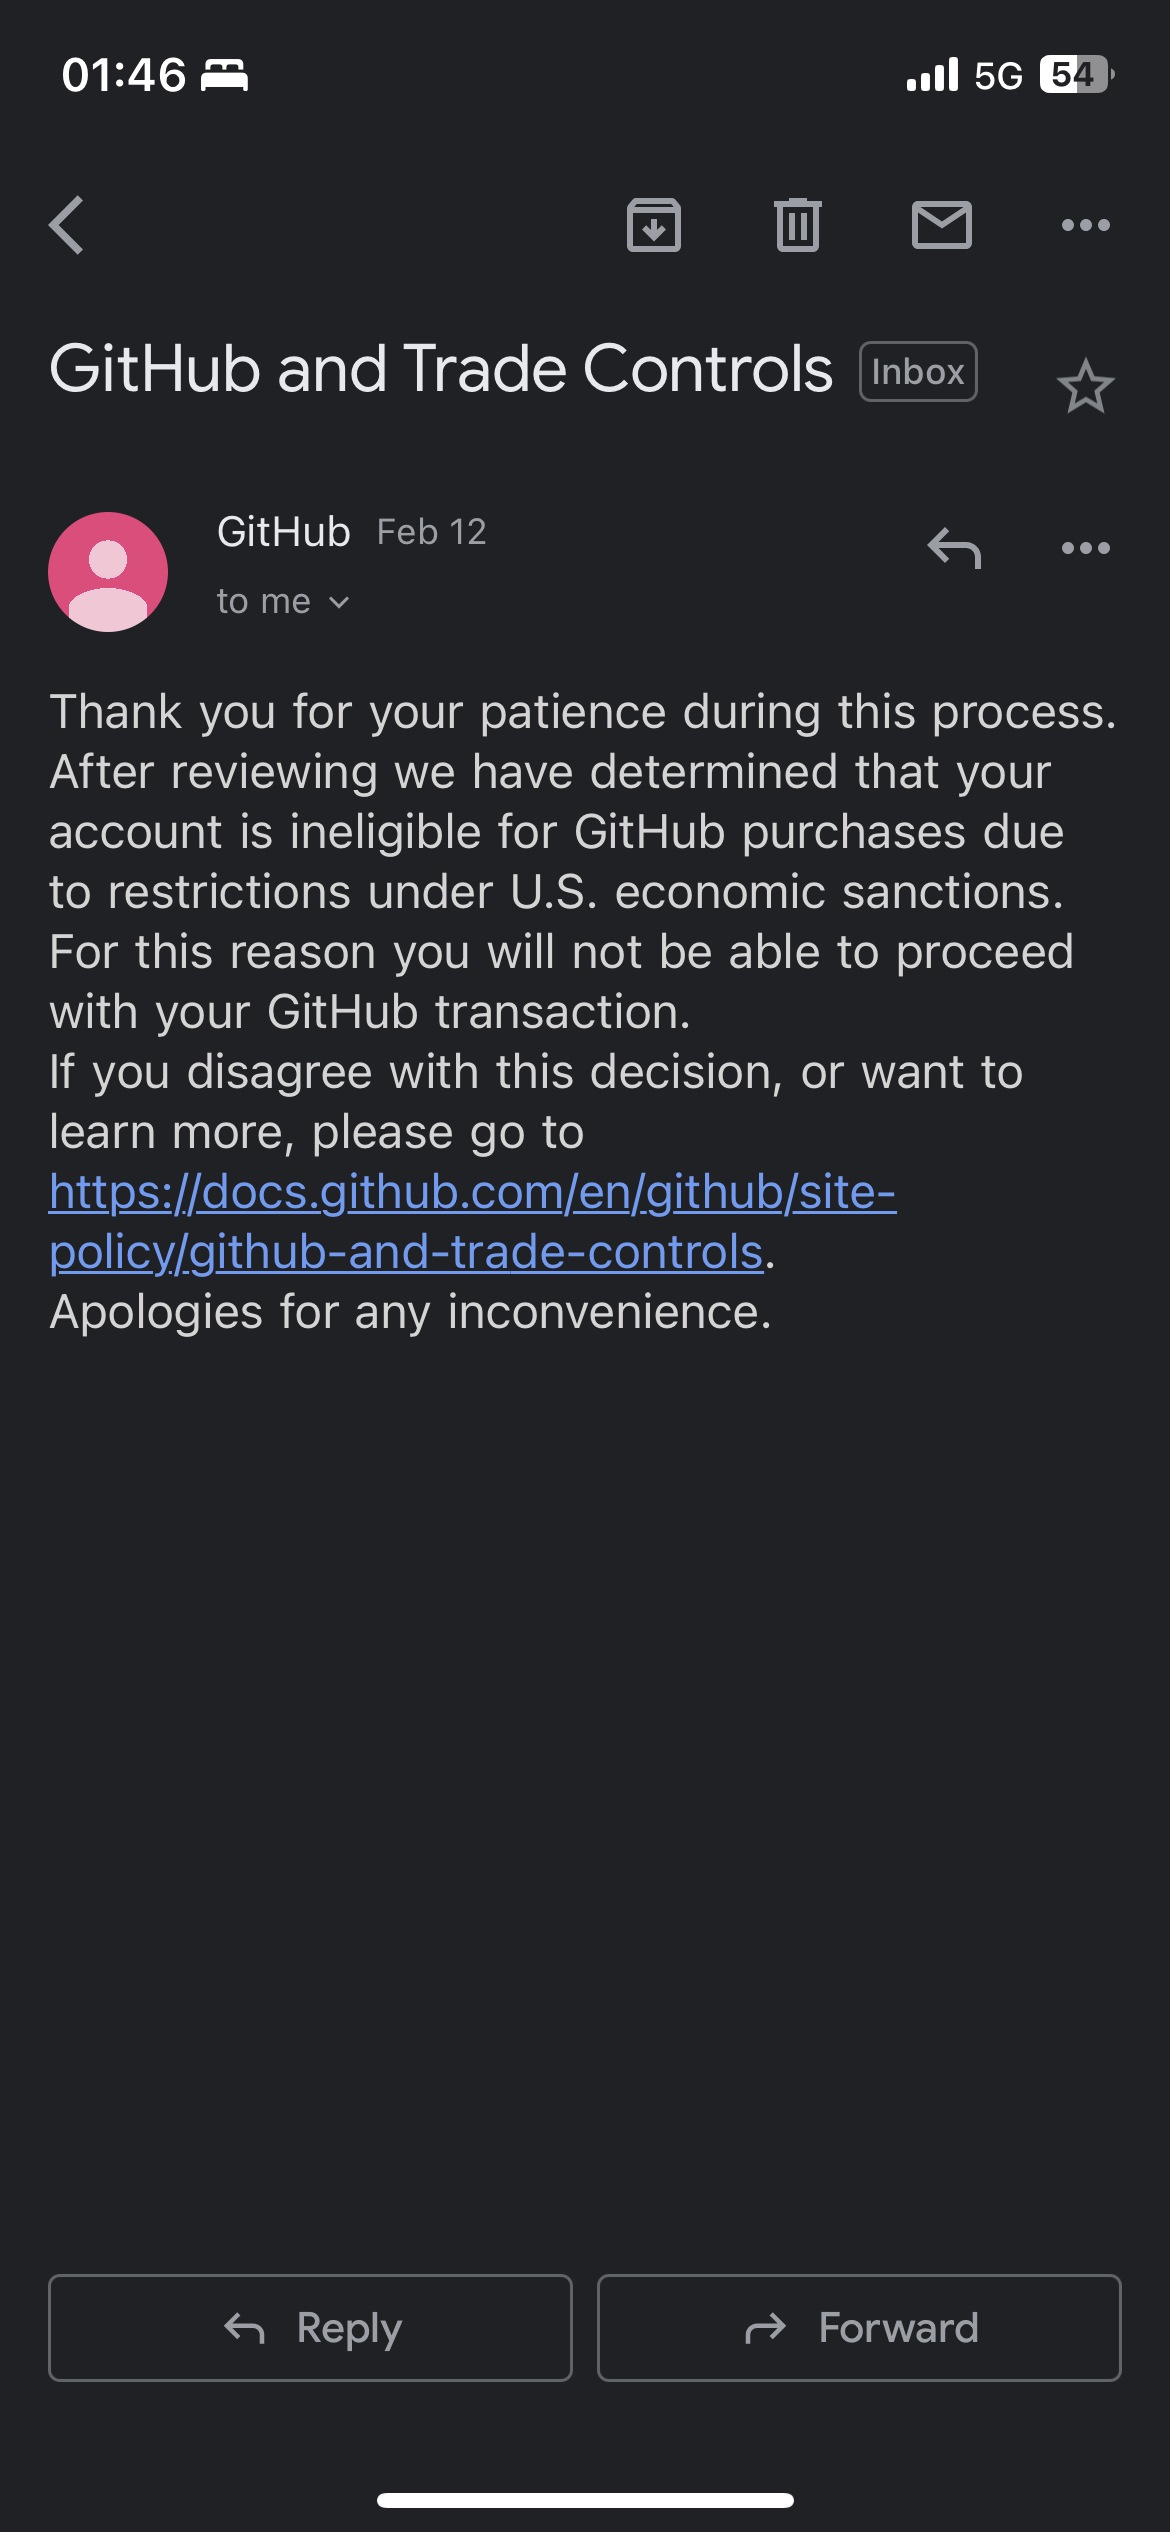This screenshot has width=1170, height=2532.
Task: Tap the reply arrow beside sender
Action: click(x=954, y=548)
